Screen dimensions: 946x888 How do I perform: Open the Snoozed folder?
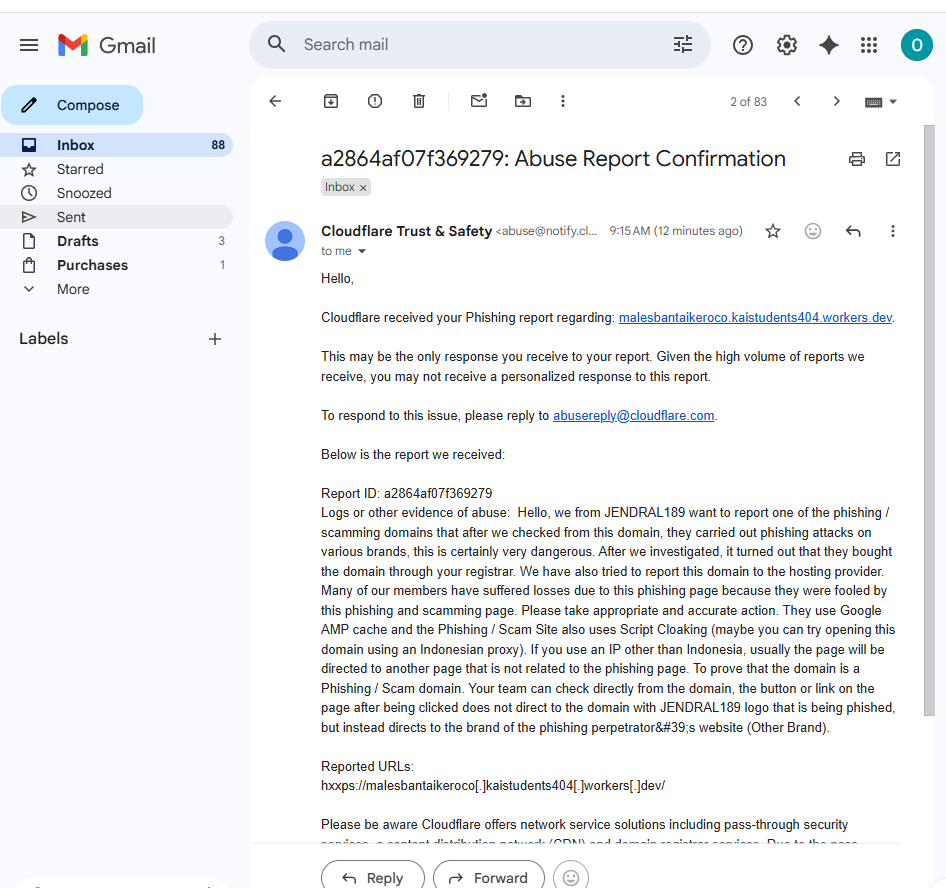pos(116,193)
